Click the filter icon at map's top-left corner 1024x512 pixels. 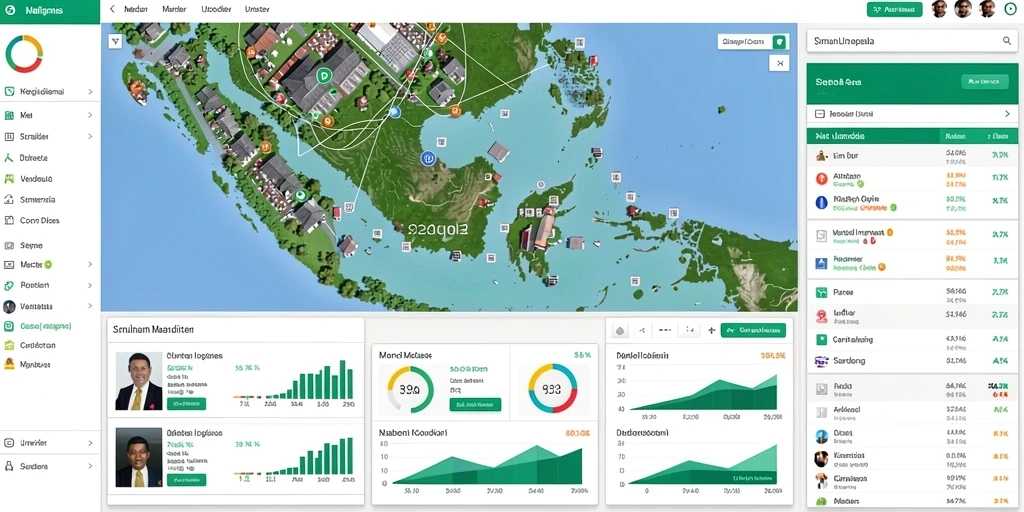(115, 41)
